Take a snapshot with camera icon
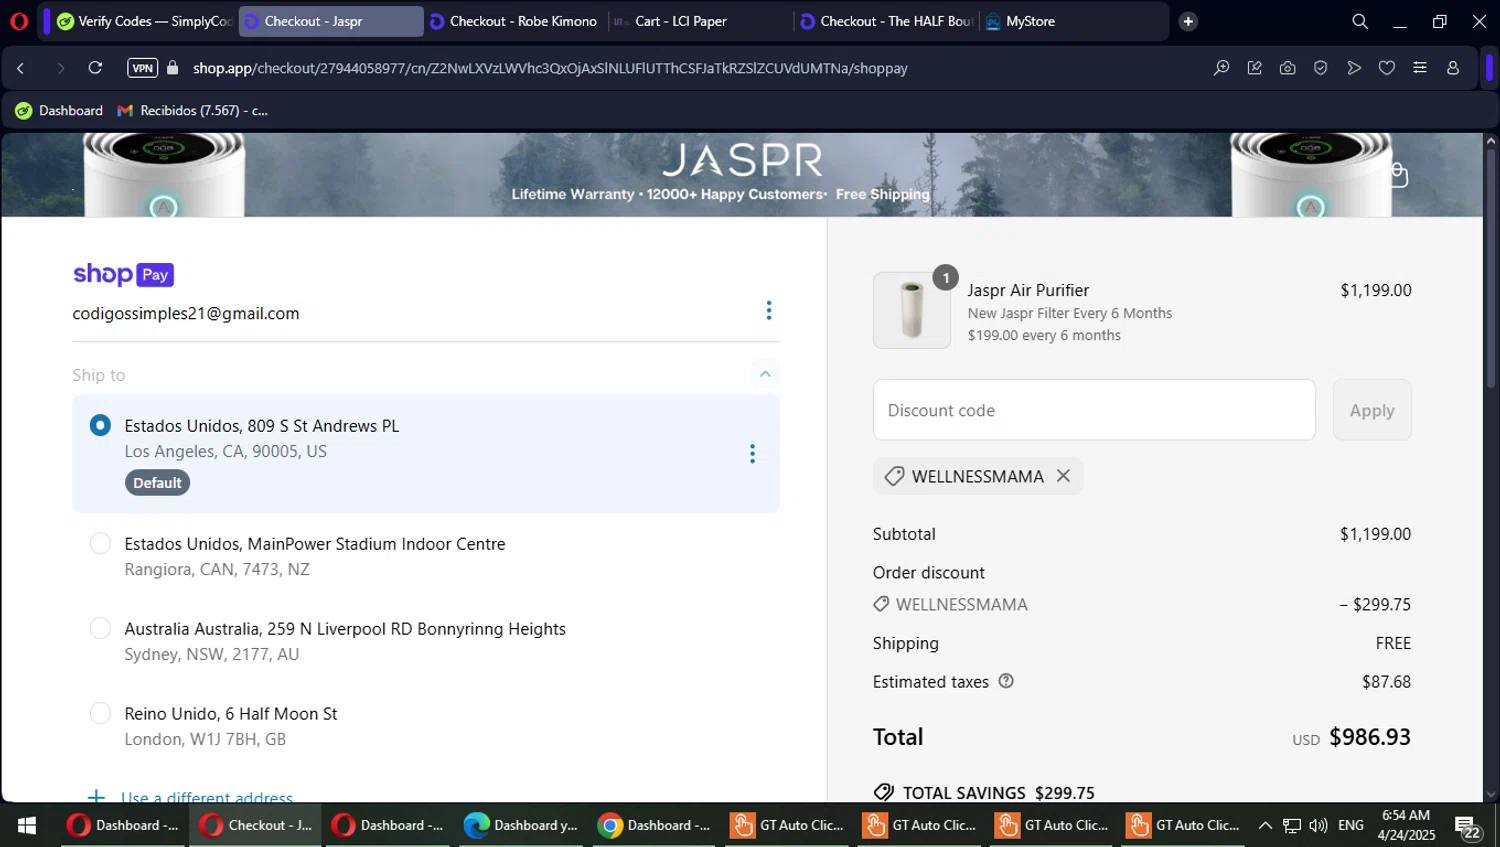This screenshot has height=847, width=1500. (x=1287, y=68)
